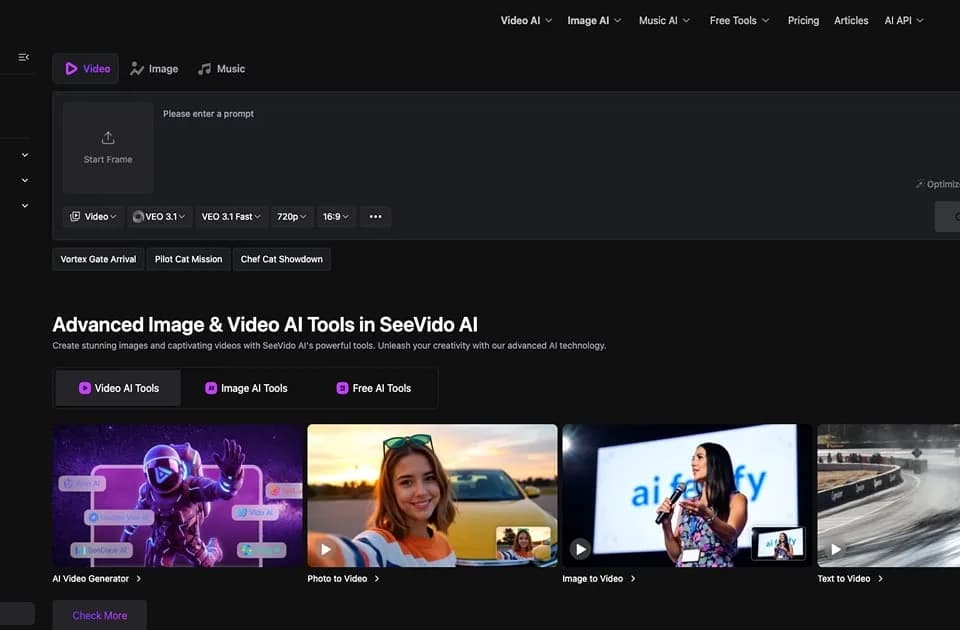This screenshot has width=960, height=630.
Task: Switch to the Image tab
Action: point(154,69)
